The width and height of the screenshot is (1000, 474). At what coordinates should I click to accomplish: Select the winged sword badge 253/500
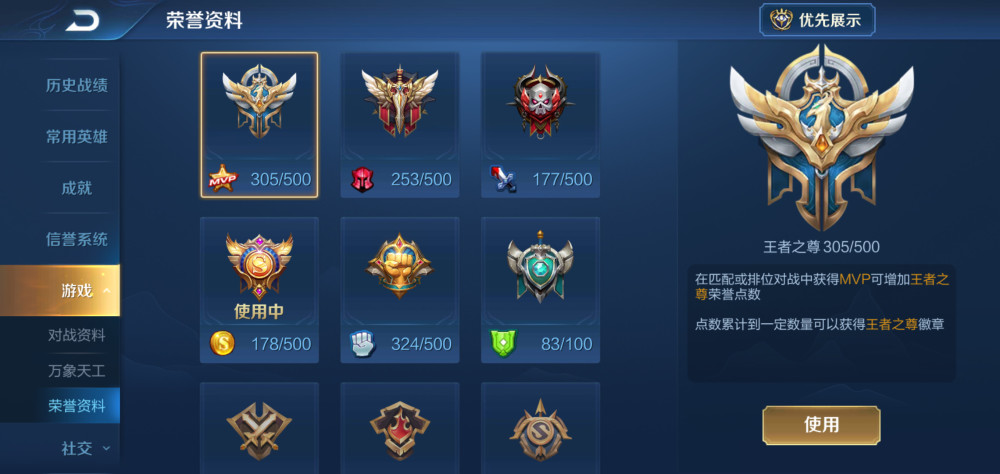(400, 125)
